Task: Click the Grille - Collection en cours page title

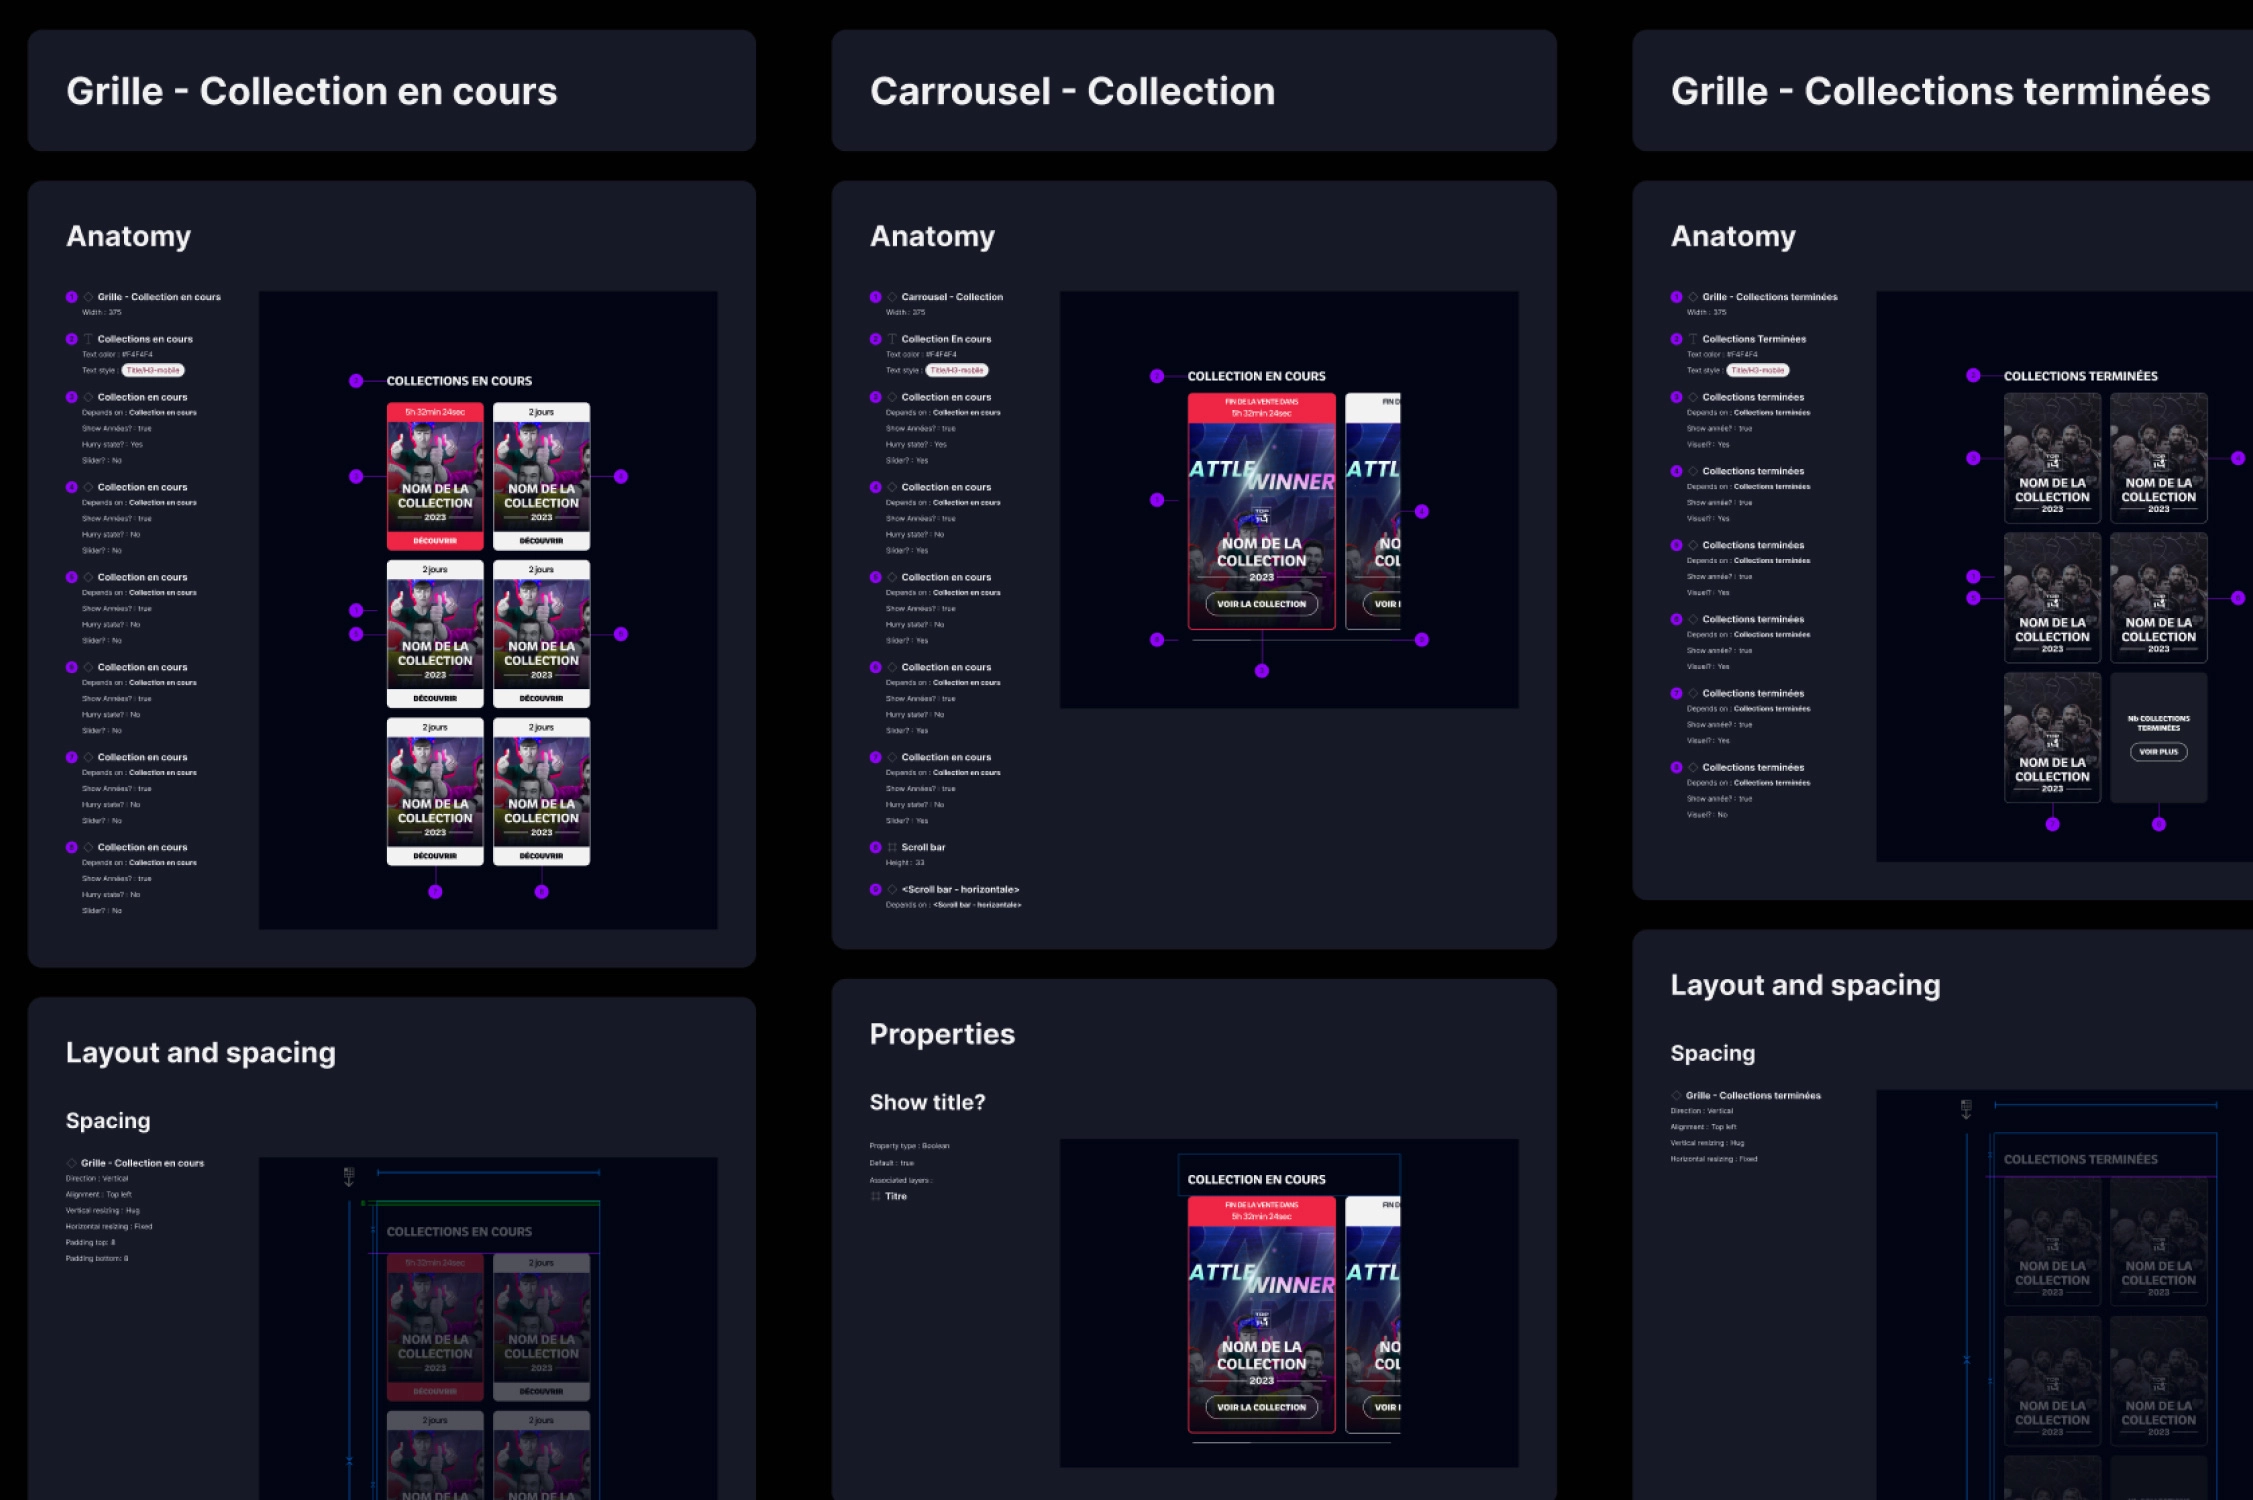Action: (312, 91)
